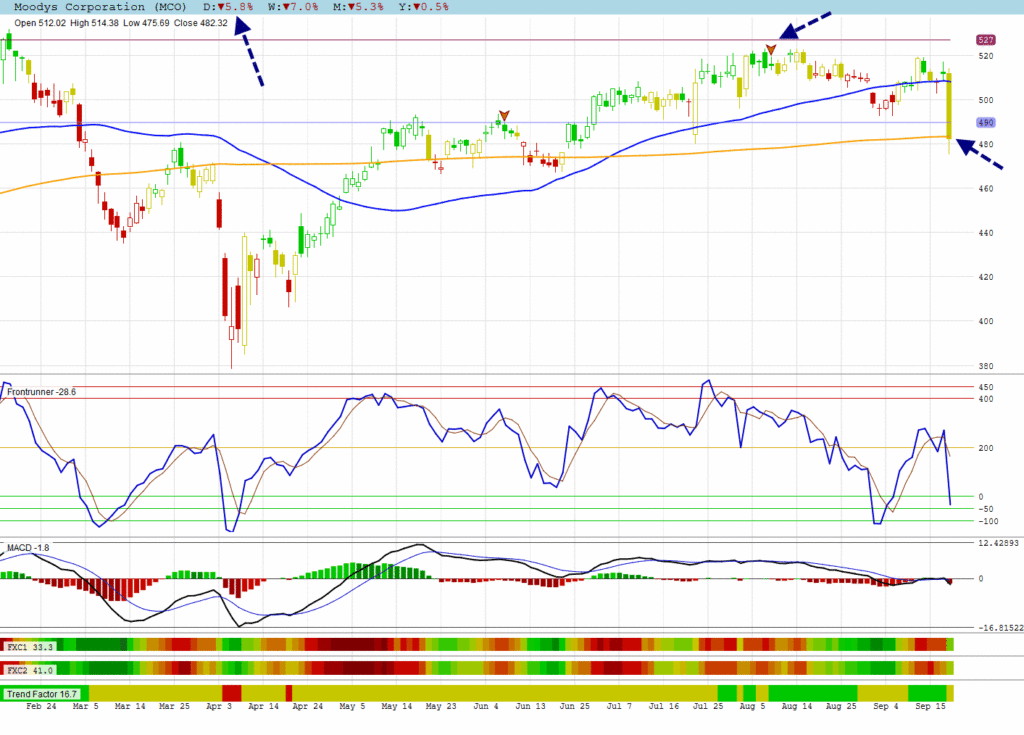Image resolution: width=1024 pixels, height=735 pixels.
Task: Select the 527 price level tag
Action: (x=985, y=40)
